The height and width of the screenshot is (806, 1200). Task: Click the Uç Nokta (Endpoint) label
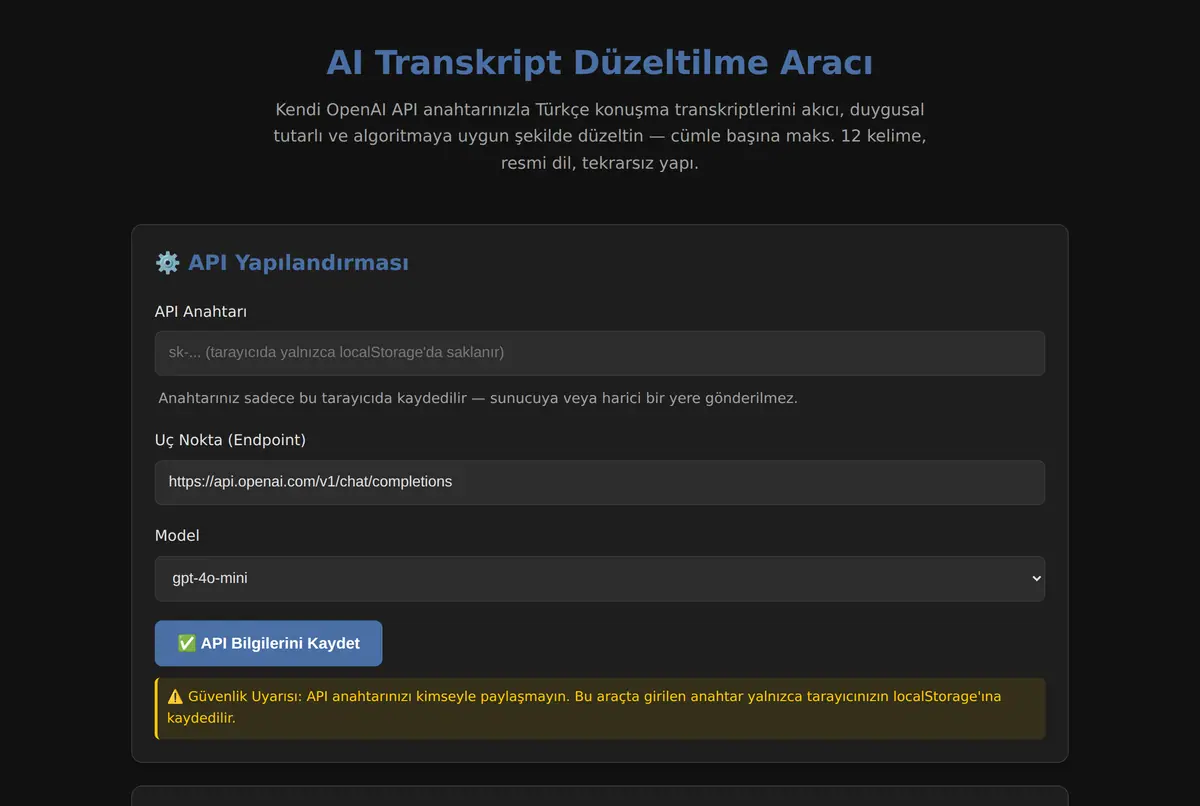click(x=230, y=440)
